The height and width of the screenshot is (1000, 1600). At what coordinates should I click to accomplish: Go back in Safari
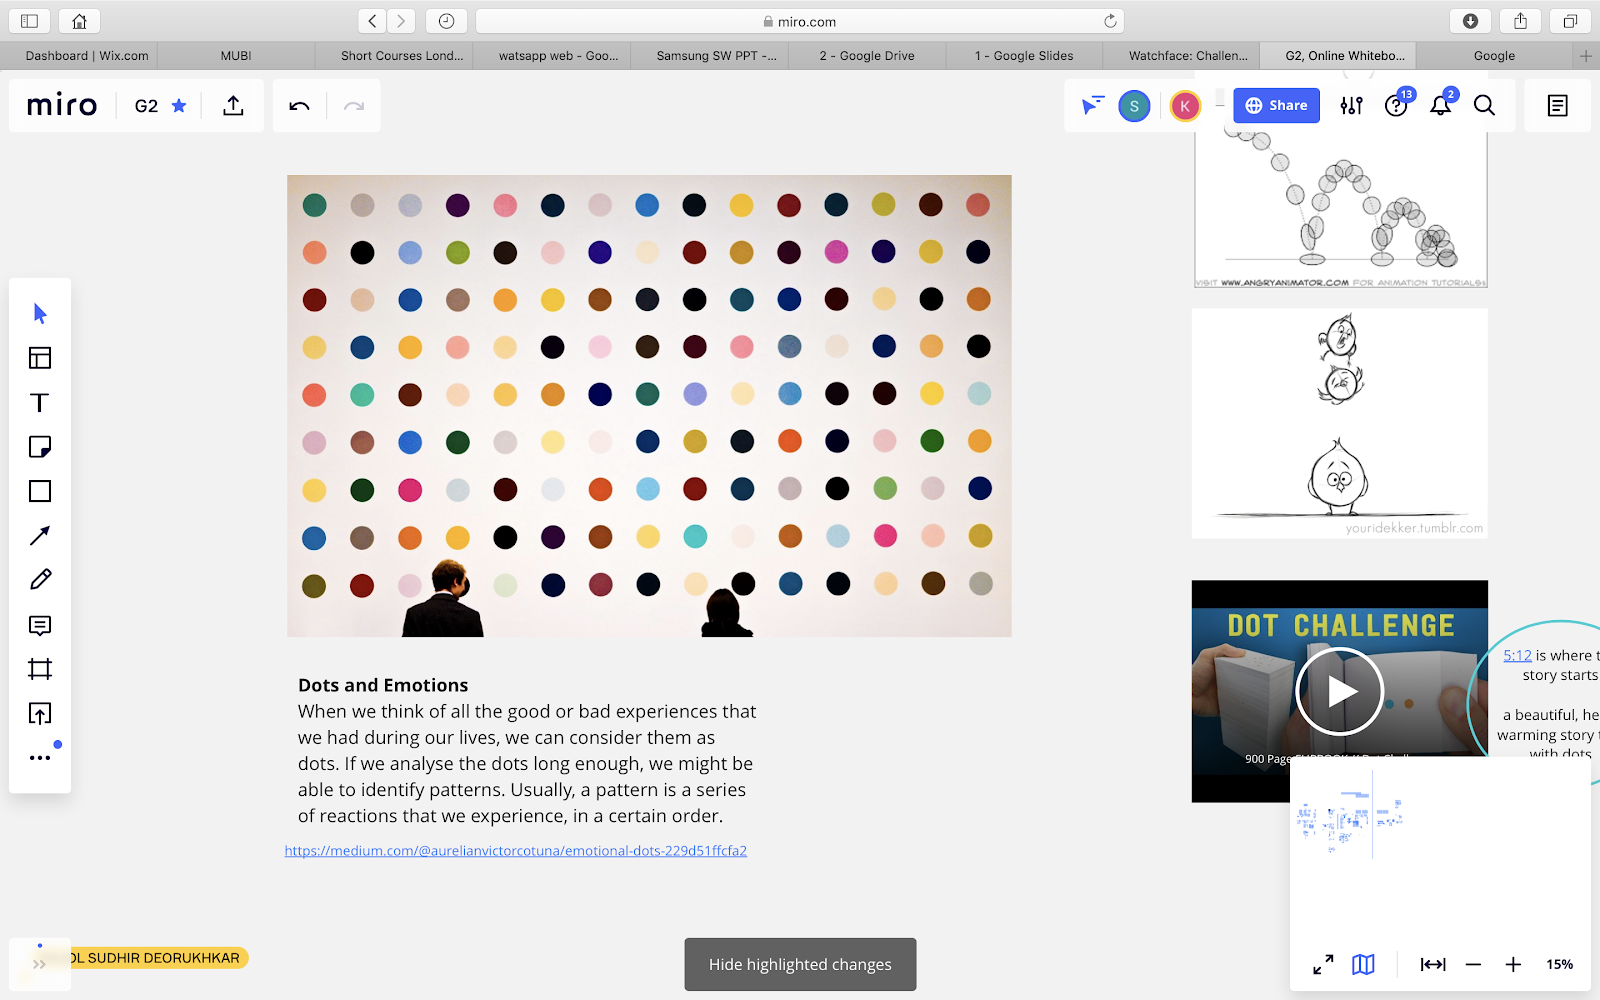point(372,21)
